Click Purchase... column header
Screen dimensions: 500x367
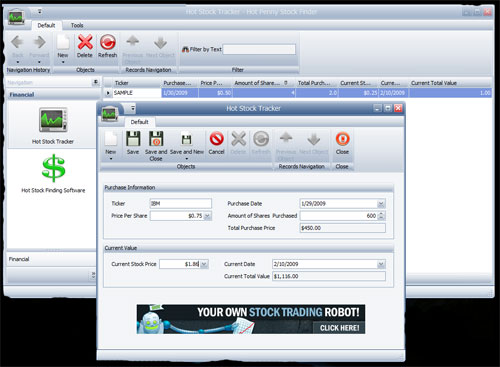(x=180, y=83)
